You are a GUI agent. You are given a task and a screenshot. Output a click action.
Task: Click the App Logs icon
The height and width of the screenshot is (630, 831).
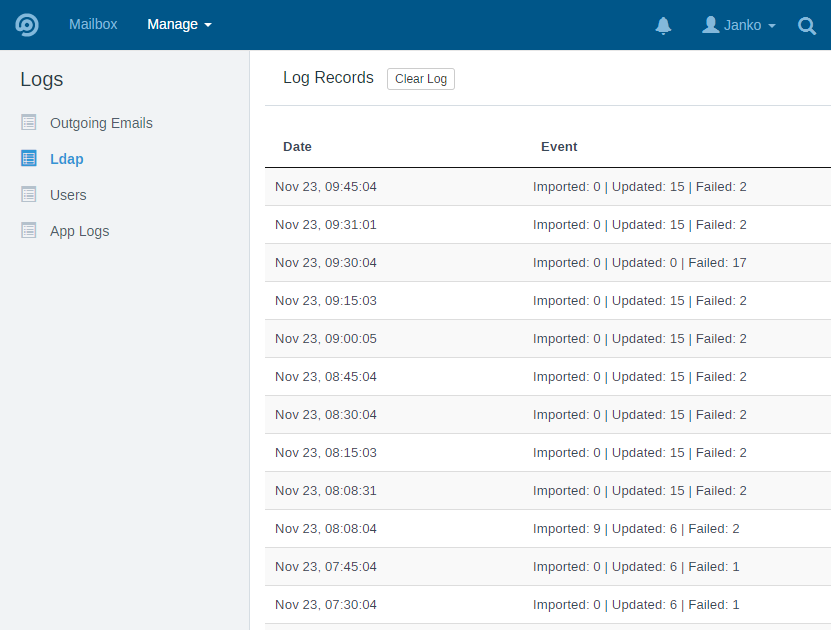tap(28, 230)
